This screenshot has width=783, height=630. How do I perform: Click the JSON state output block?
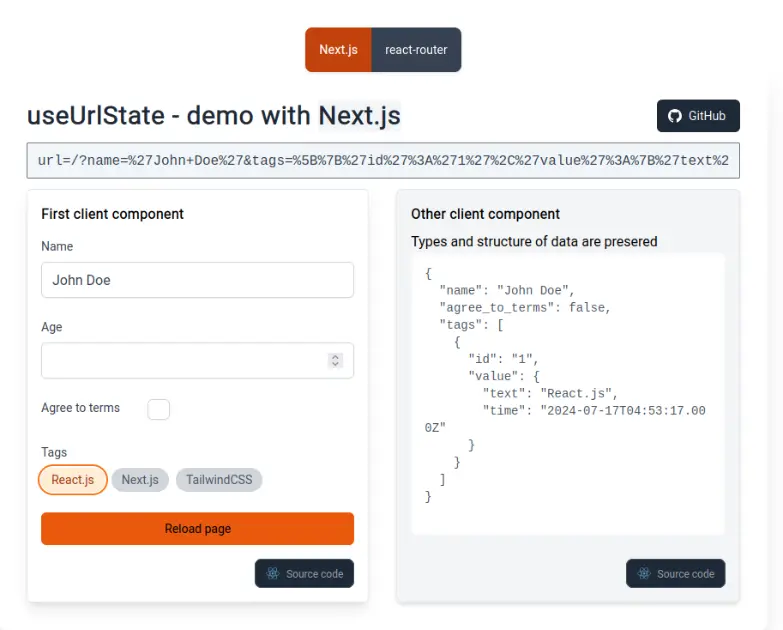pos(568,394)
